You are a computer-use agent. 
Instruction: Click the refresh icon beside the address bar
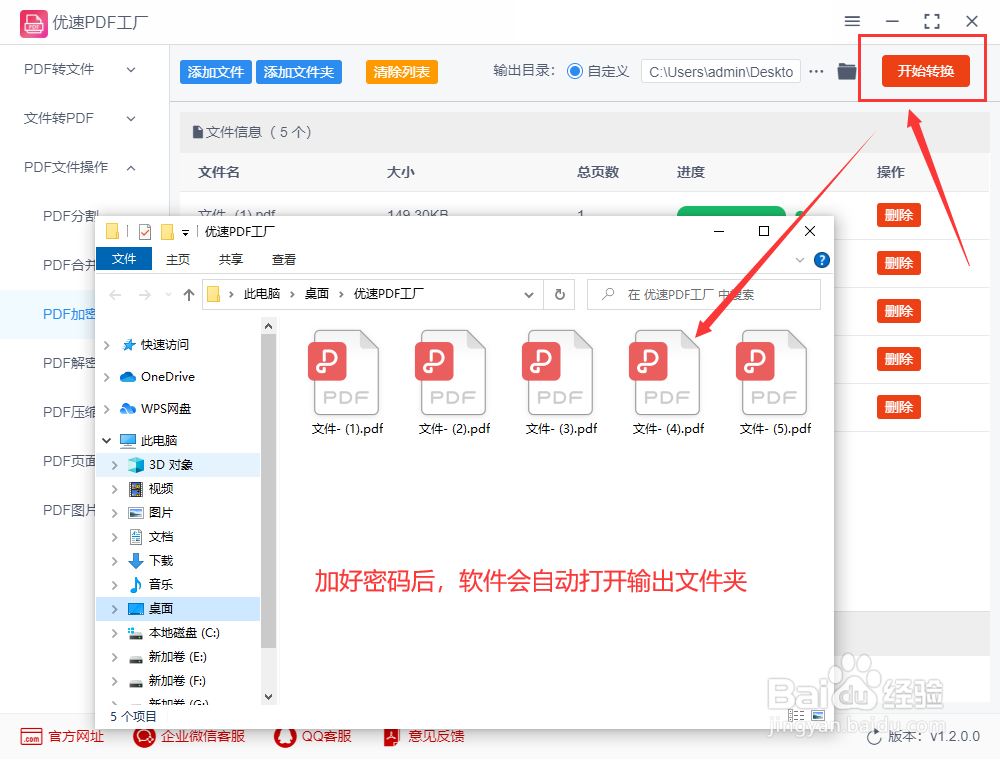(x=560, y=294)
